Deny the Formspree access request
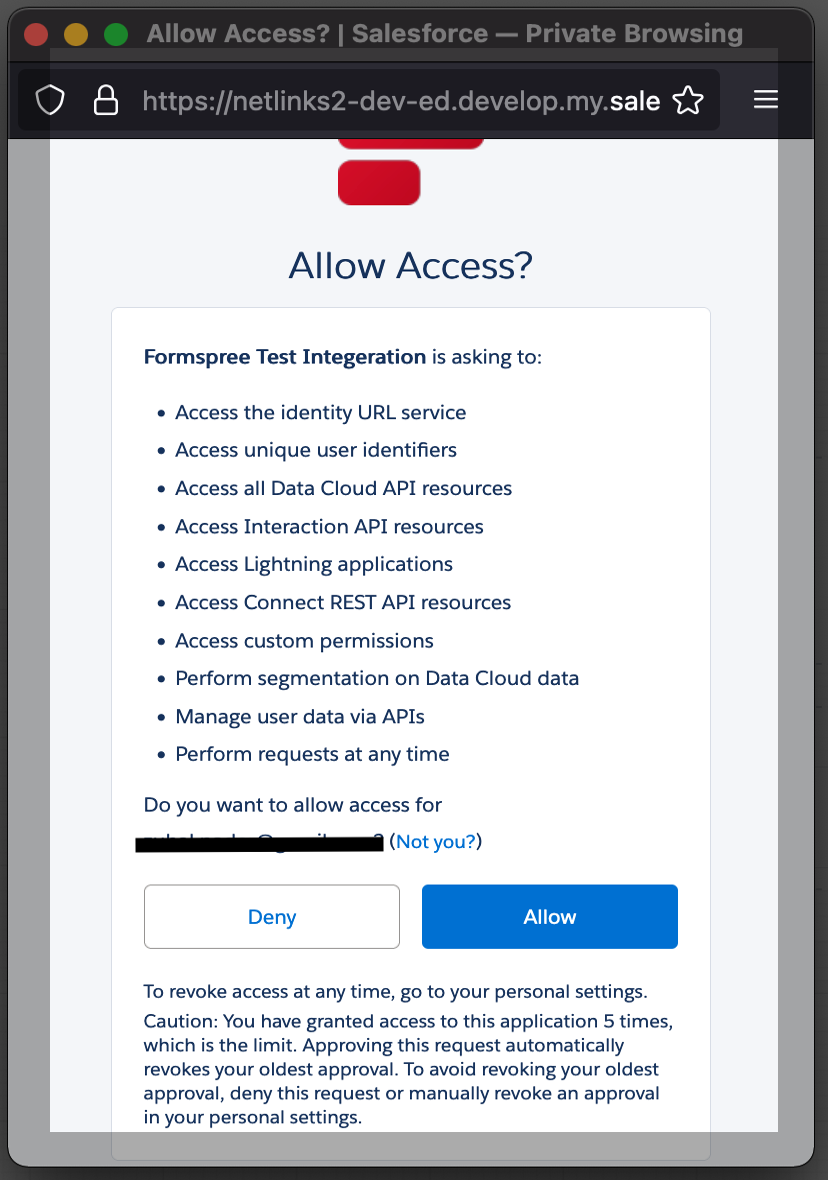This screenshot has width=828, height=1180. pyautogui.click(x=271, y=916)
